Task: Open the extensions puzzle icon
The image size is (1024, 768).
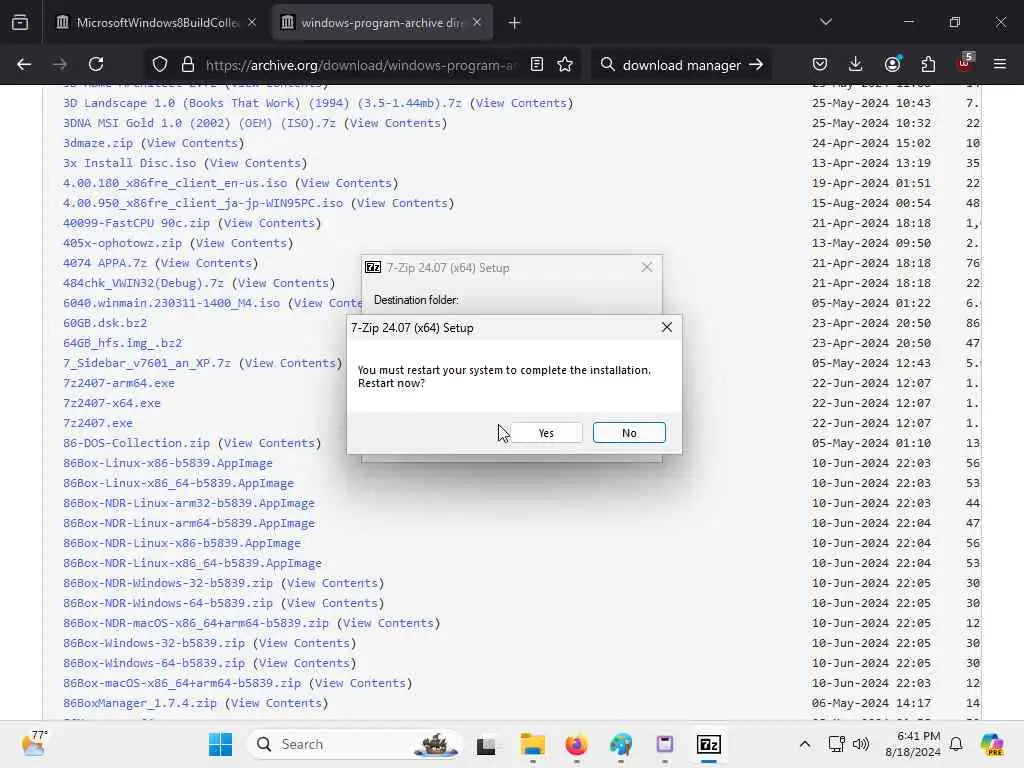Action: coord(928,64)
